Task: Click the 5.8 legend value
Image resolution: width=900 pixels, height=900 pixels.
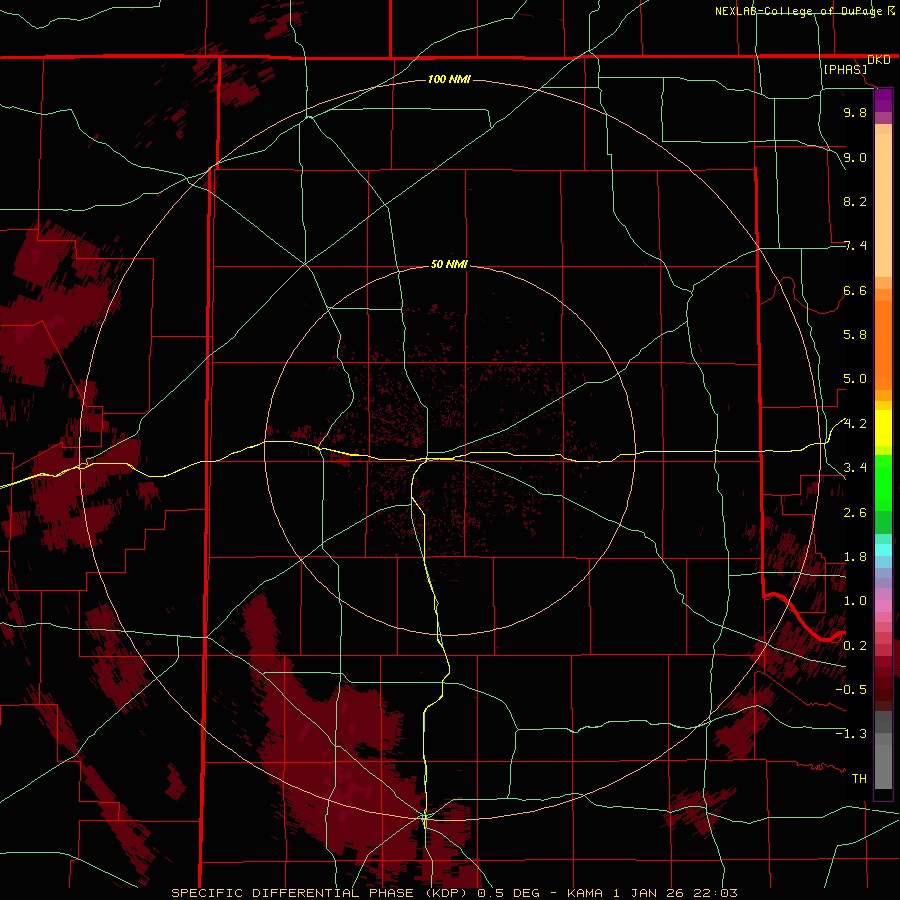Action: click(x=855, y=335)
